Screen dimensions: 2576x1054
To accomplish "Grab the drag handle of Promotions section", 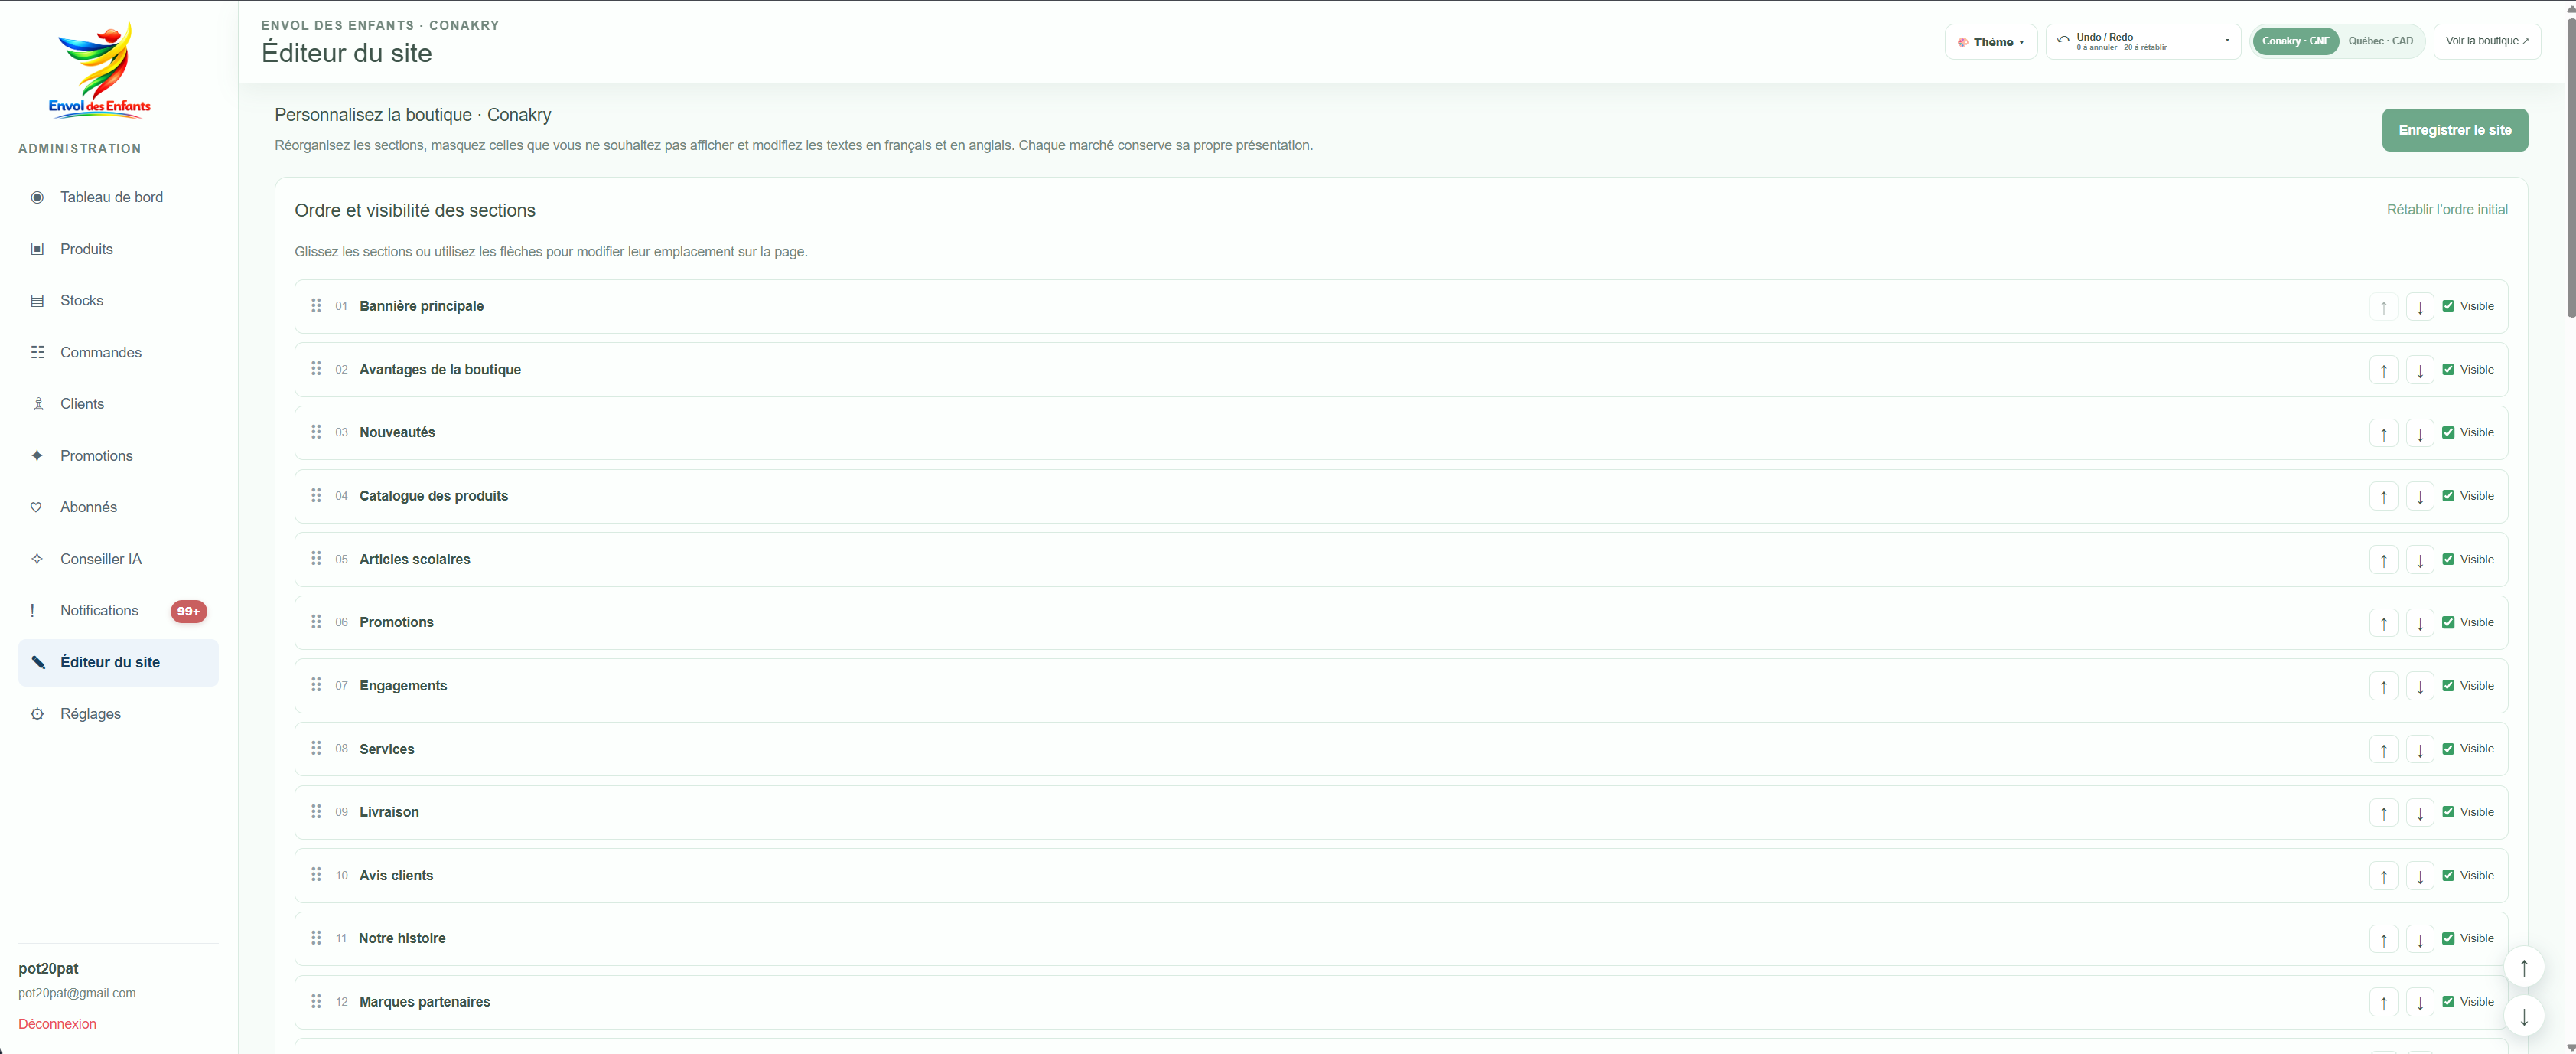I will tap(316, 622).
